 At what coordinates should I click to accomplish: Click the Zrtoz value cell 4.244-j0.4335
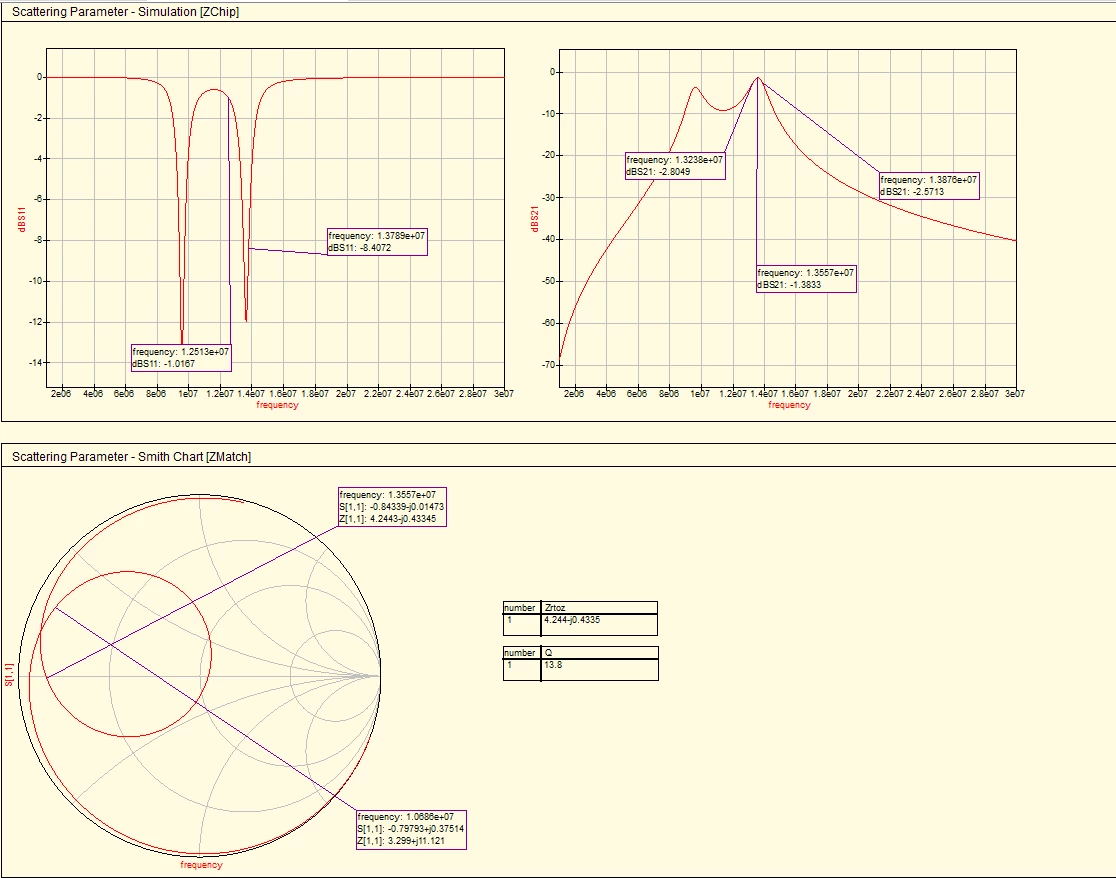tap(599, 625)
